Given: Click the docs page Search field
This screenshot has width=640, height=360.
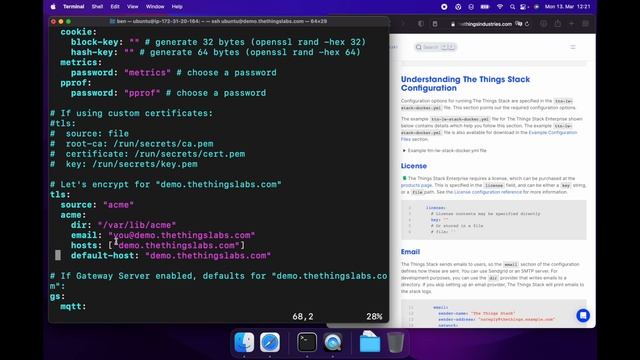Looking at the screenshot, I should tap(436, 47).
